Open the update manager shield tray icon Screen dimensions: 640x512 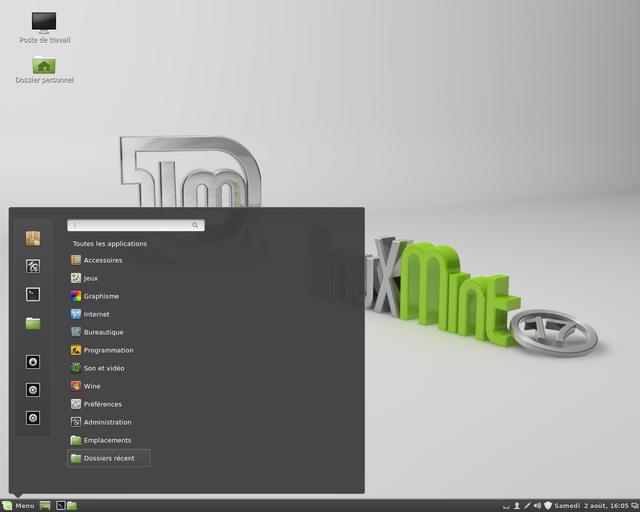coord(548,505)
